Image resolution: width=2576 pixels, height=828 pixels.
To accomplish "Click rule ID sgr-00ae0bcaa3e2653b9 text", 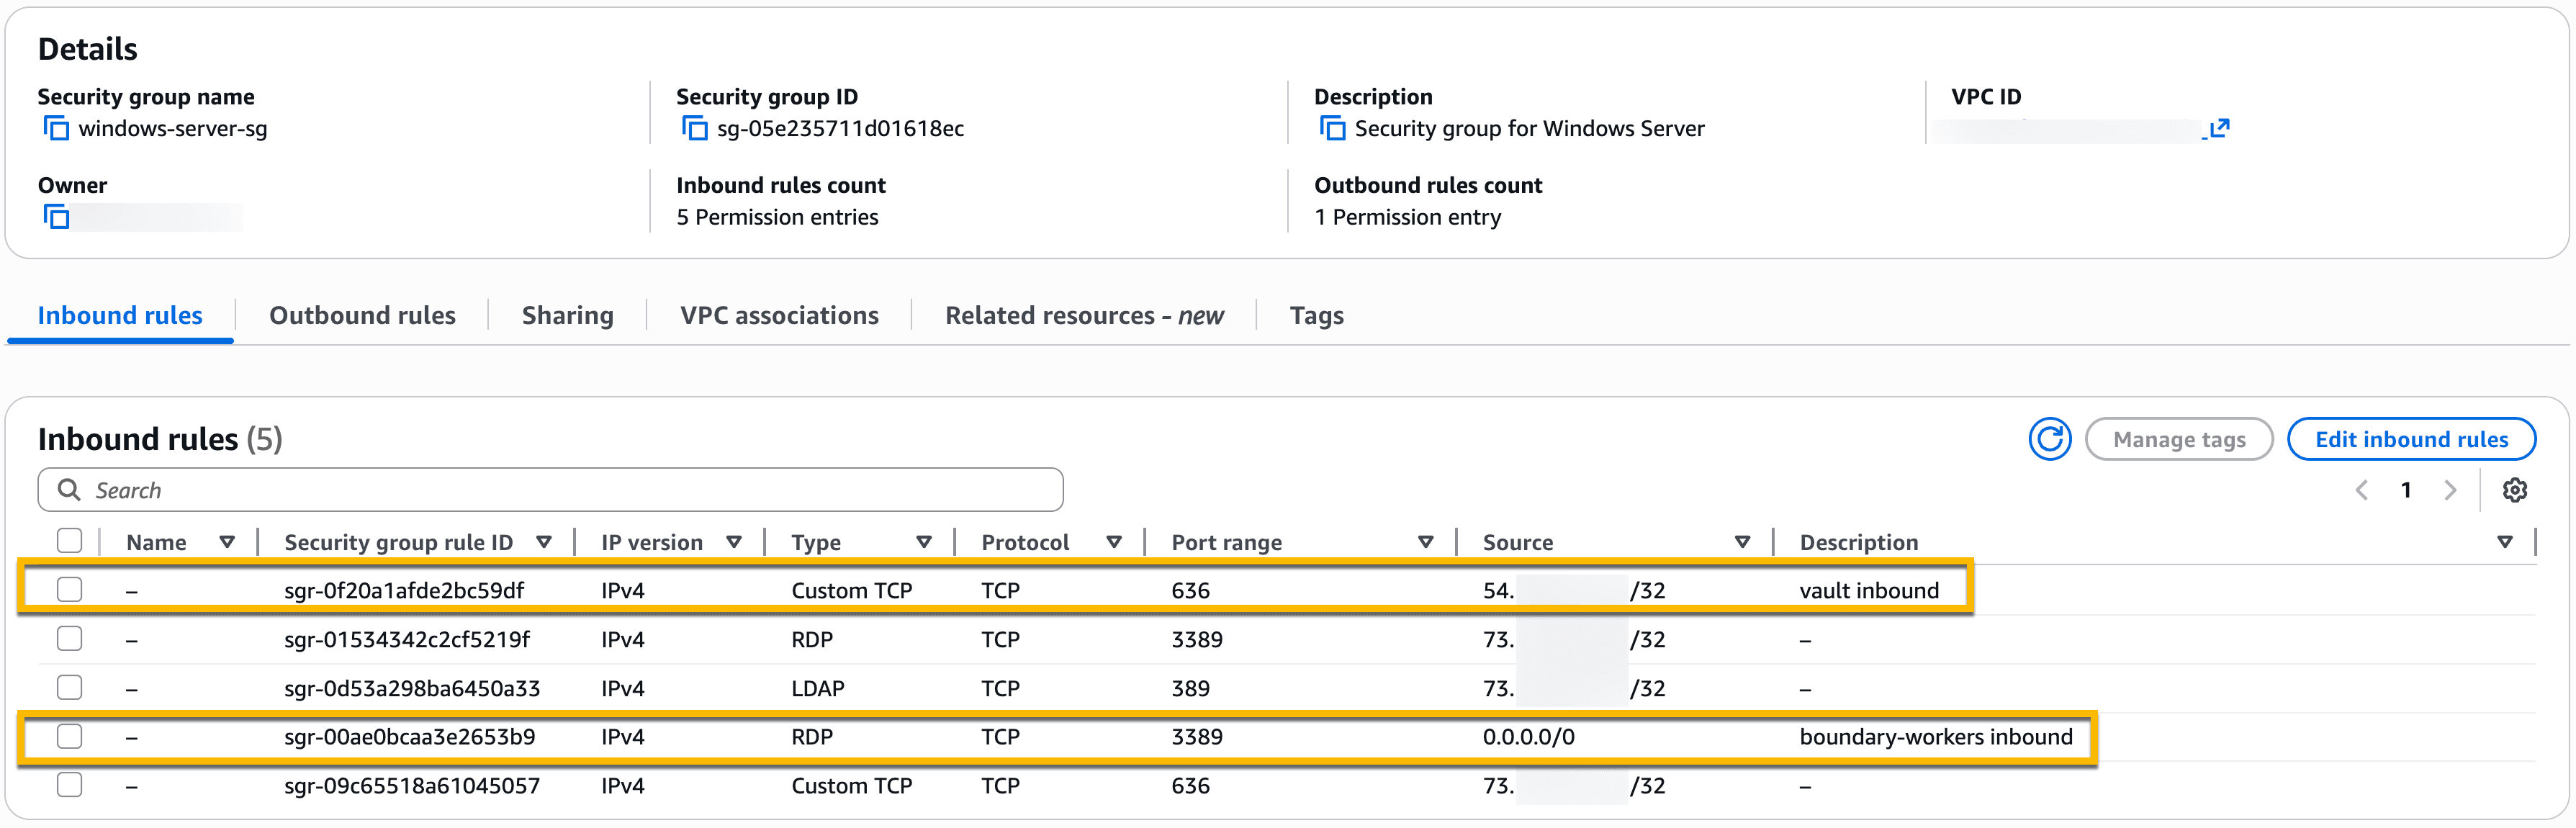I will tap(410, 737).
